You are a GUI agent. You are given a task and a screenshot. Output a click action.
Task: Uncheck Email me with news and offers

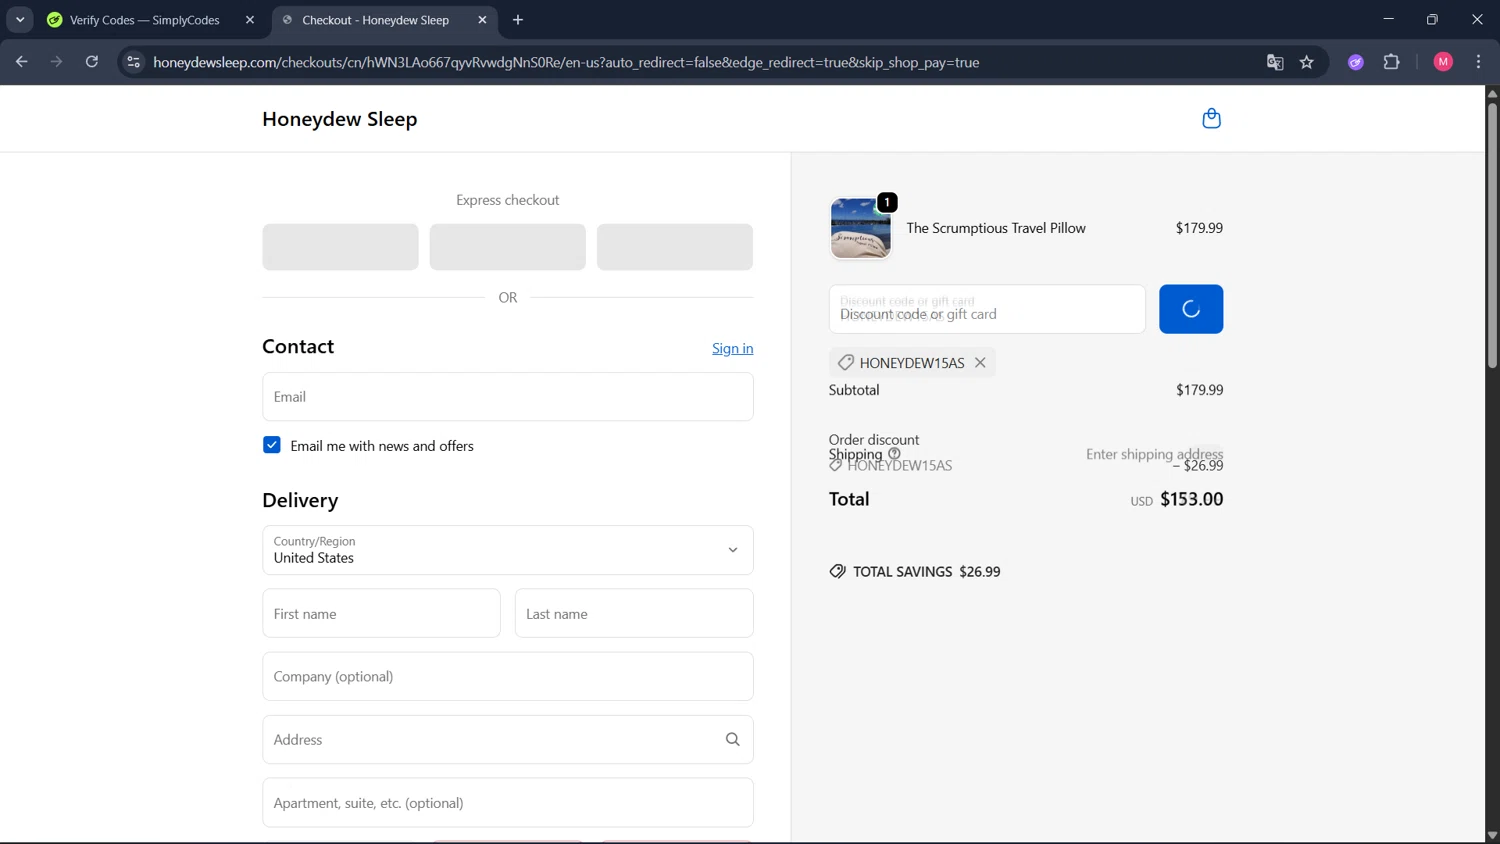[x=272, y=445]
